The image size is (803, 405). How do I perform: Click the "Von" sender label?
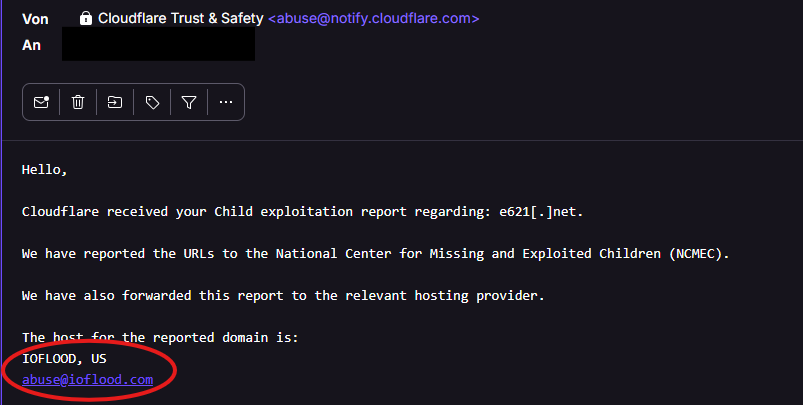coord(35,18)
